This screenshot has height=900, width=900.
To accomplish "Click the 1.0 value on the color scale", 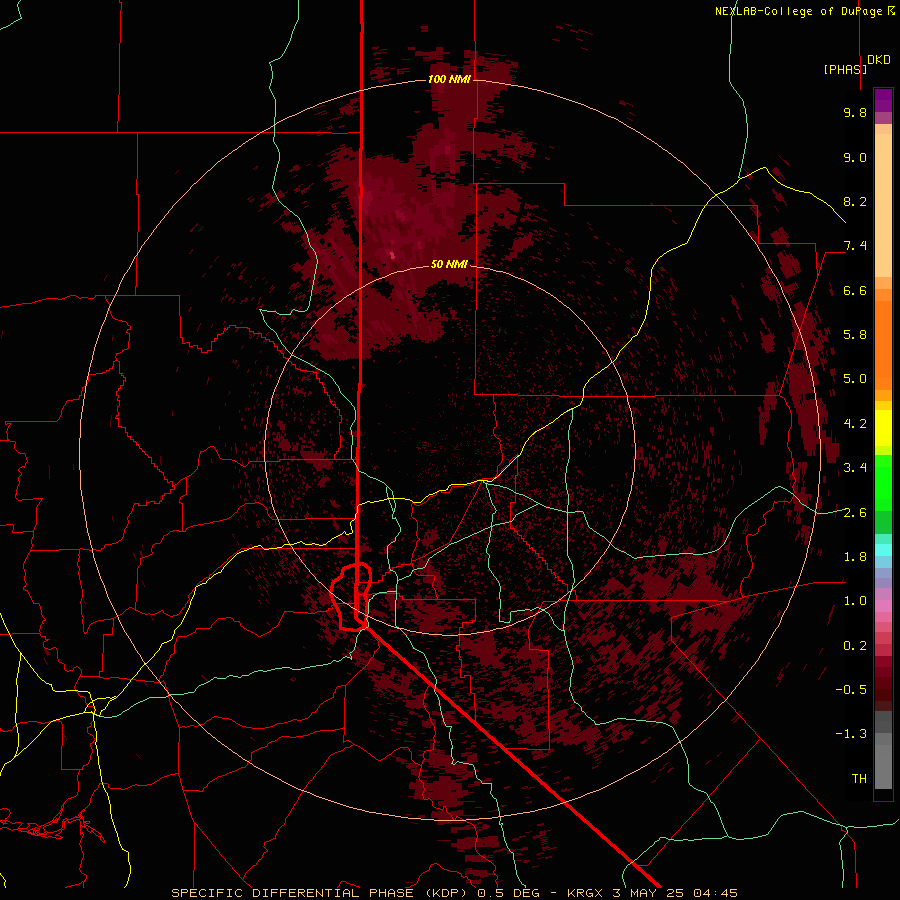I will click(855, 601).
